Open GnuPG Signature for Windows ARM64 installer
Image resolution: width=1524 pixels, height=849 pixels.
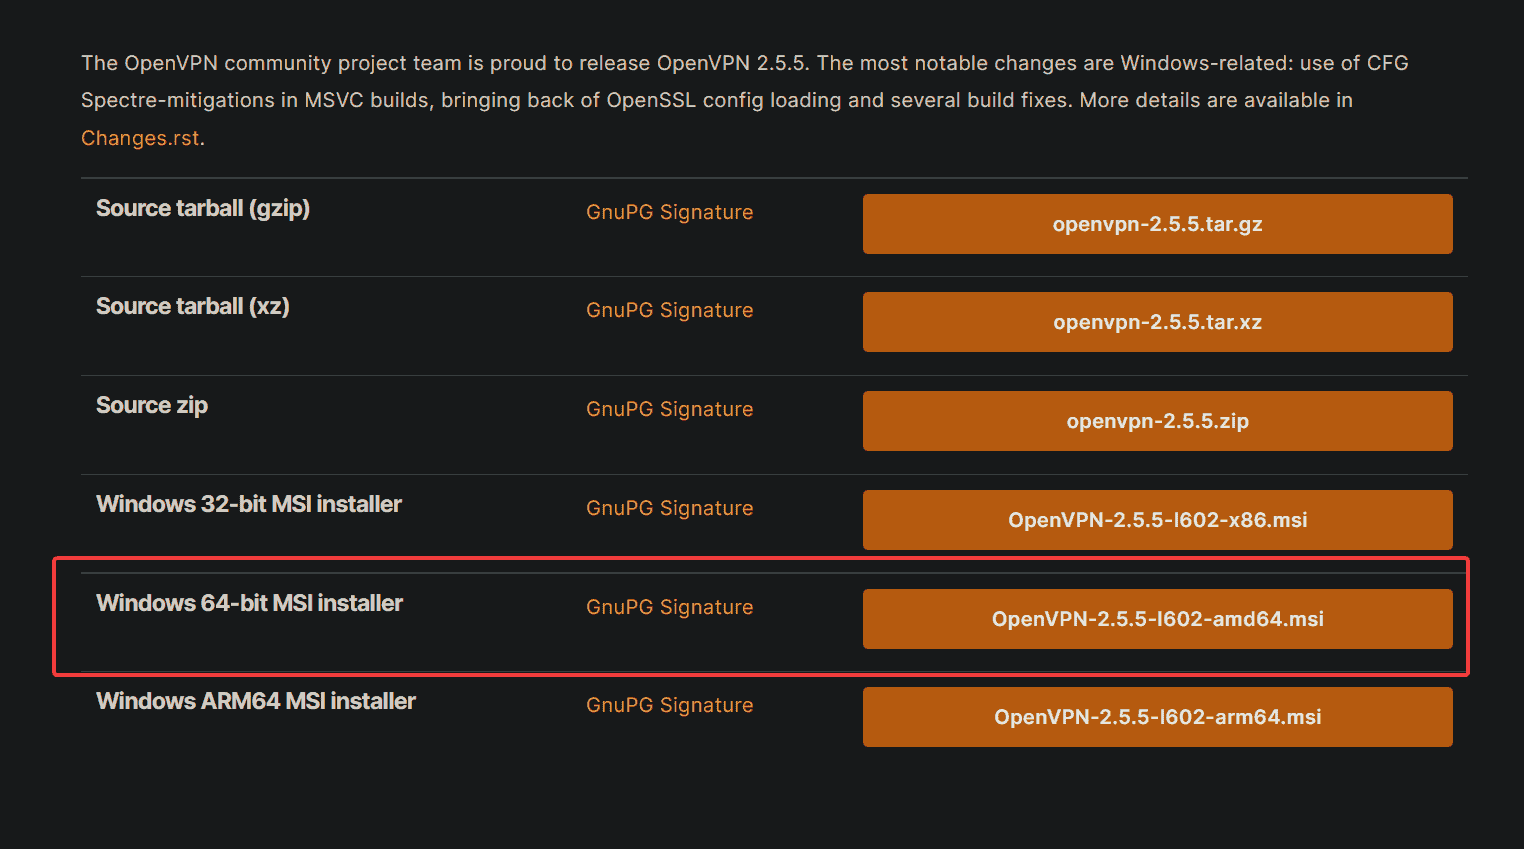[x=669, y=705]
